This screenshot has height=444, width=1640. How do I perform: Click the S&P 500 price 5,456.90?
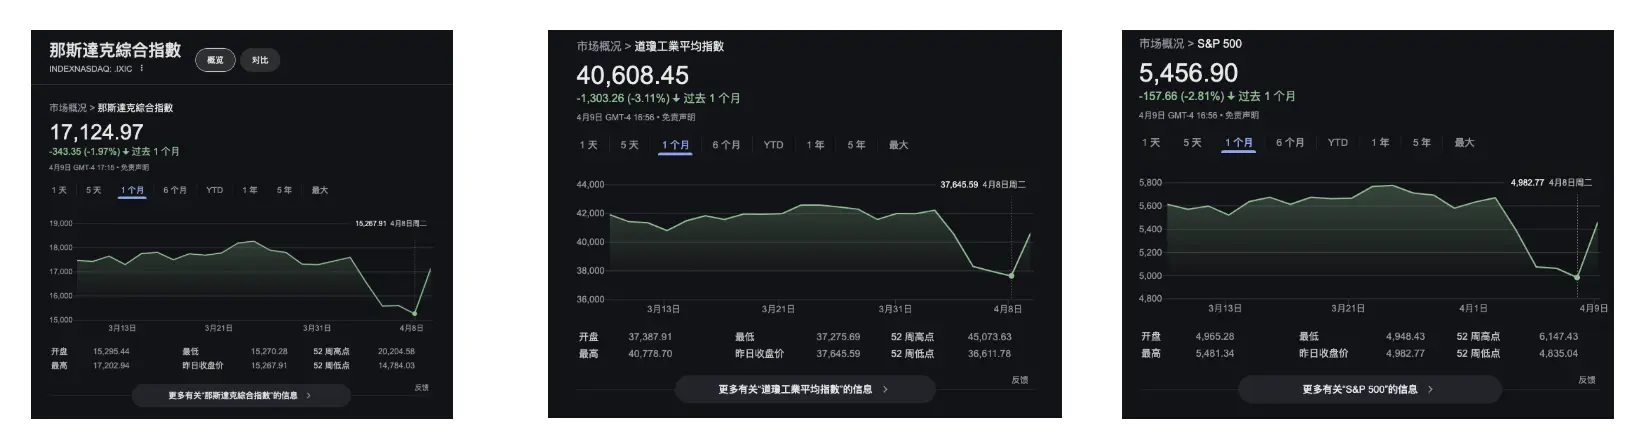click(x=1188, y=73)
